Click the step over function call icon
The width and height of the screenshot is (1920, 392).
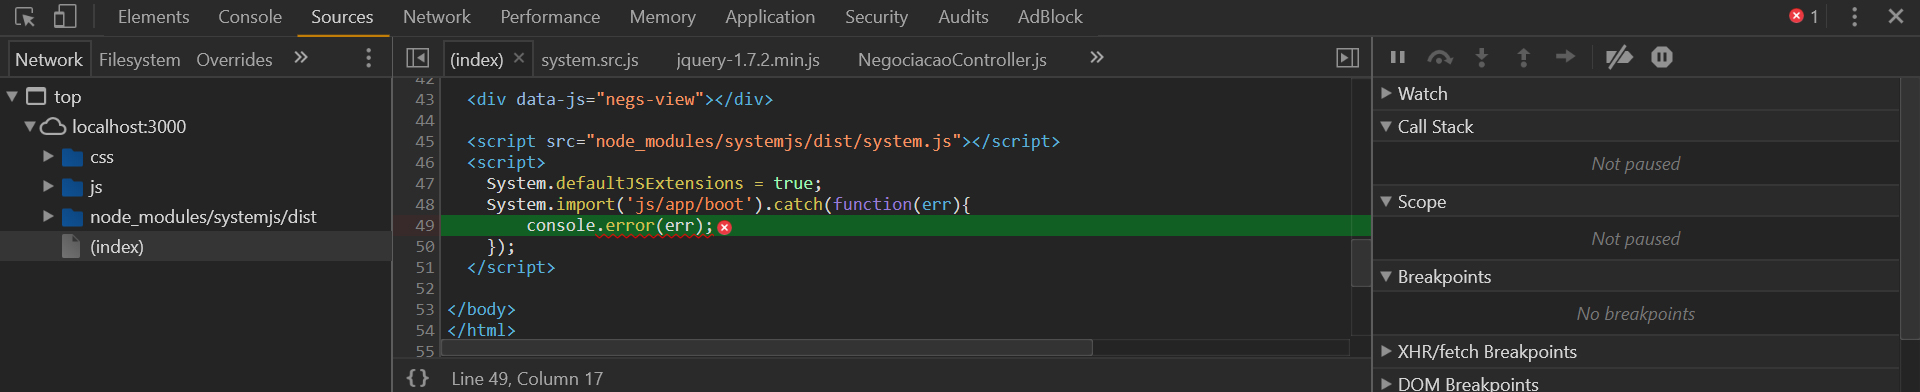(1440, 57)
